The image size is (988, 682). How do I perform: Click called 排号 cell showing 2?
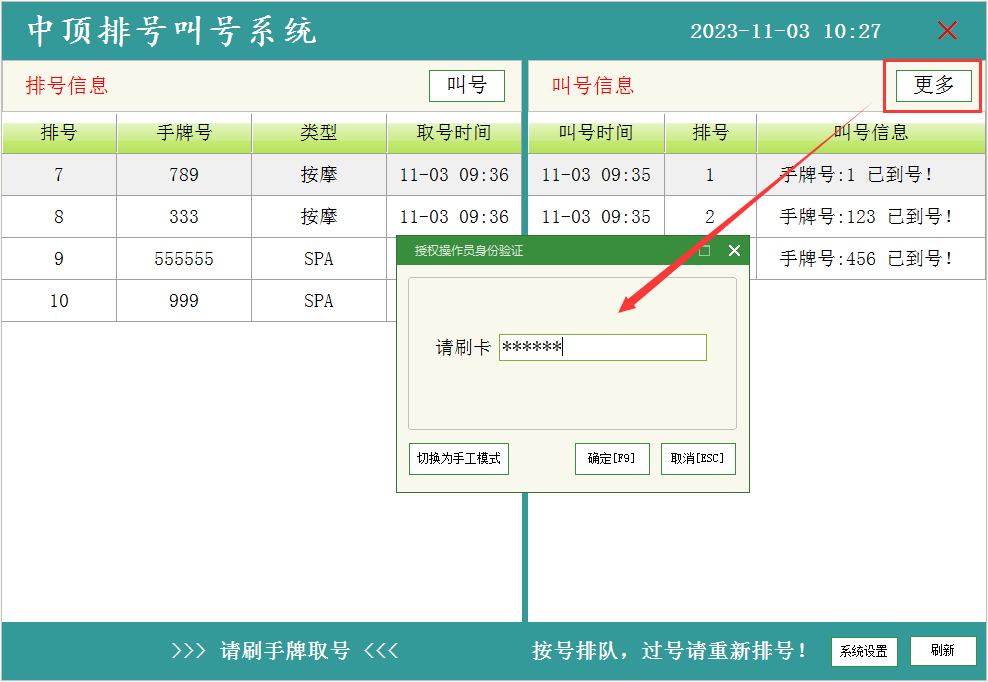pyautogui.click(x=710, y=217)
